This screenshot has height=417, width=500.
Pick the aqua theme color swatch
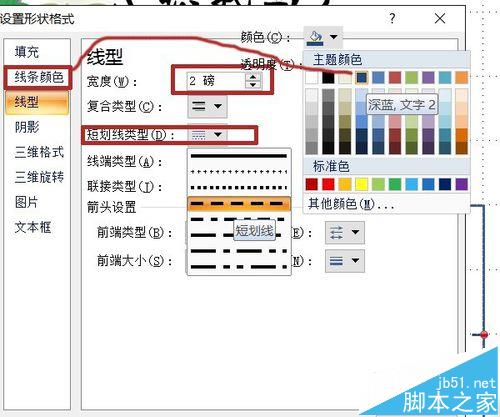(445, 78)
